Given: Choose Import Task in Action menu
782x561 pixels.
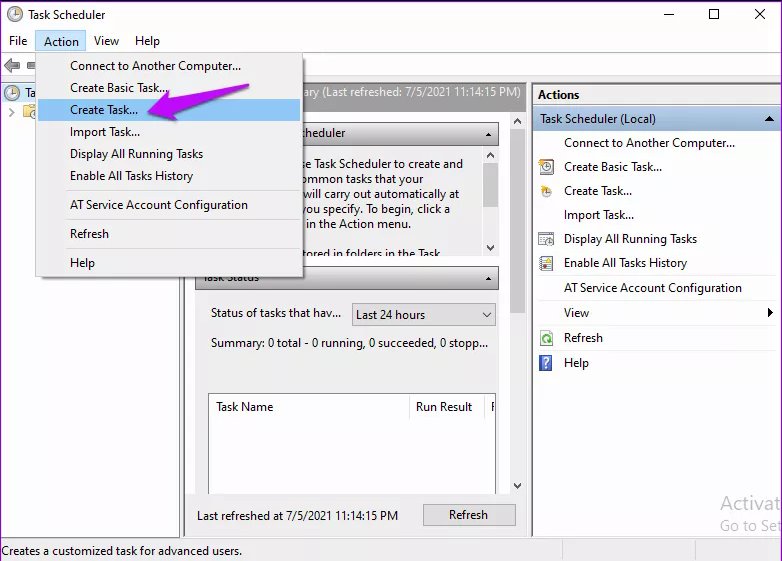Looking at the screenshot, I should (169, 132).
